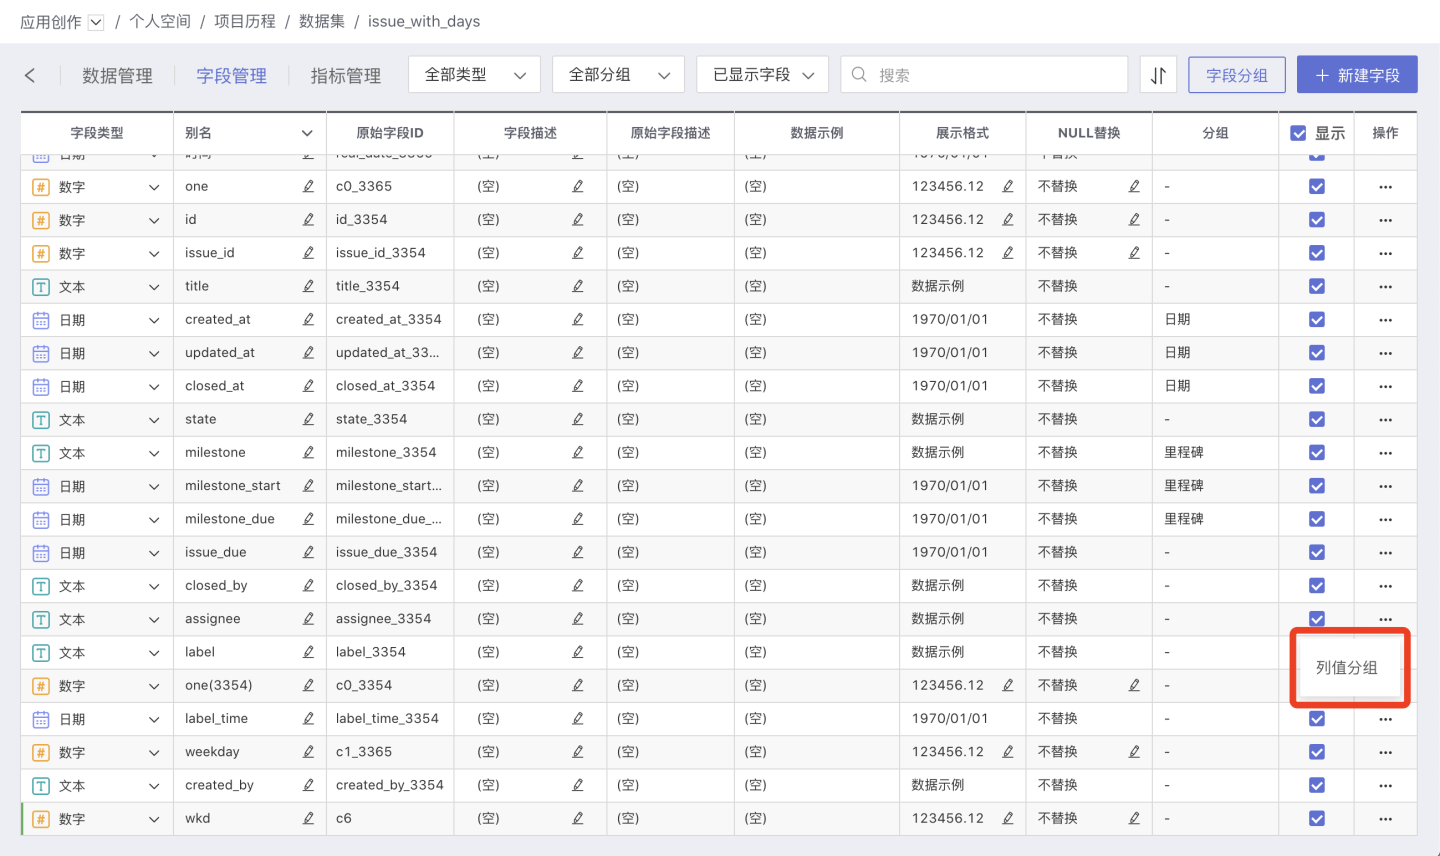Screen dimensions: 1440x856
Task: Click the 新建字段 button
Action: pyautogui.click(x=1356, y=75)
